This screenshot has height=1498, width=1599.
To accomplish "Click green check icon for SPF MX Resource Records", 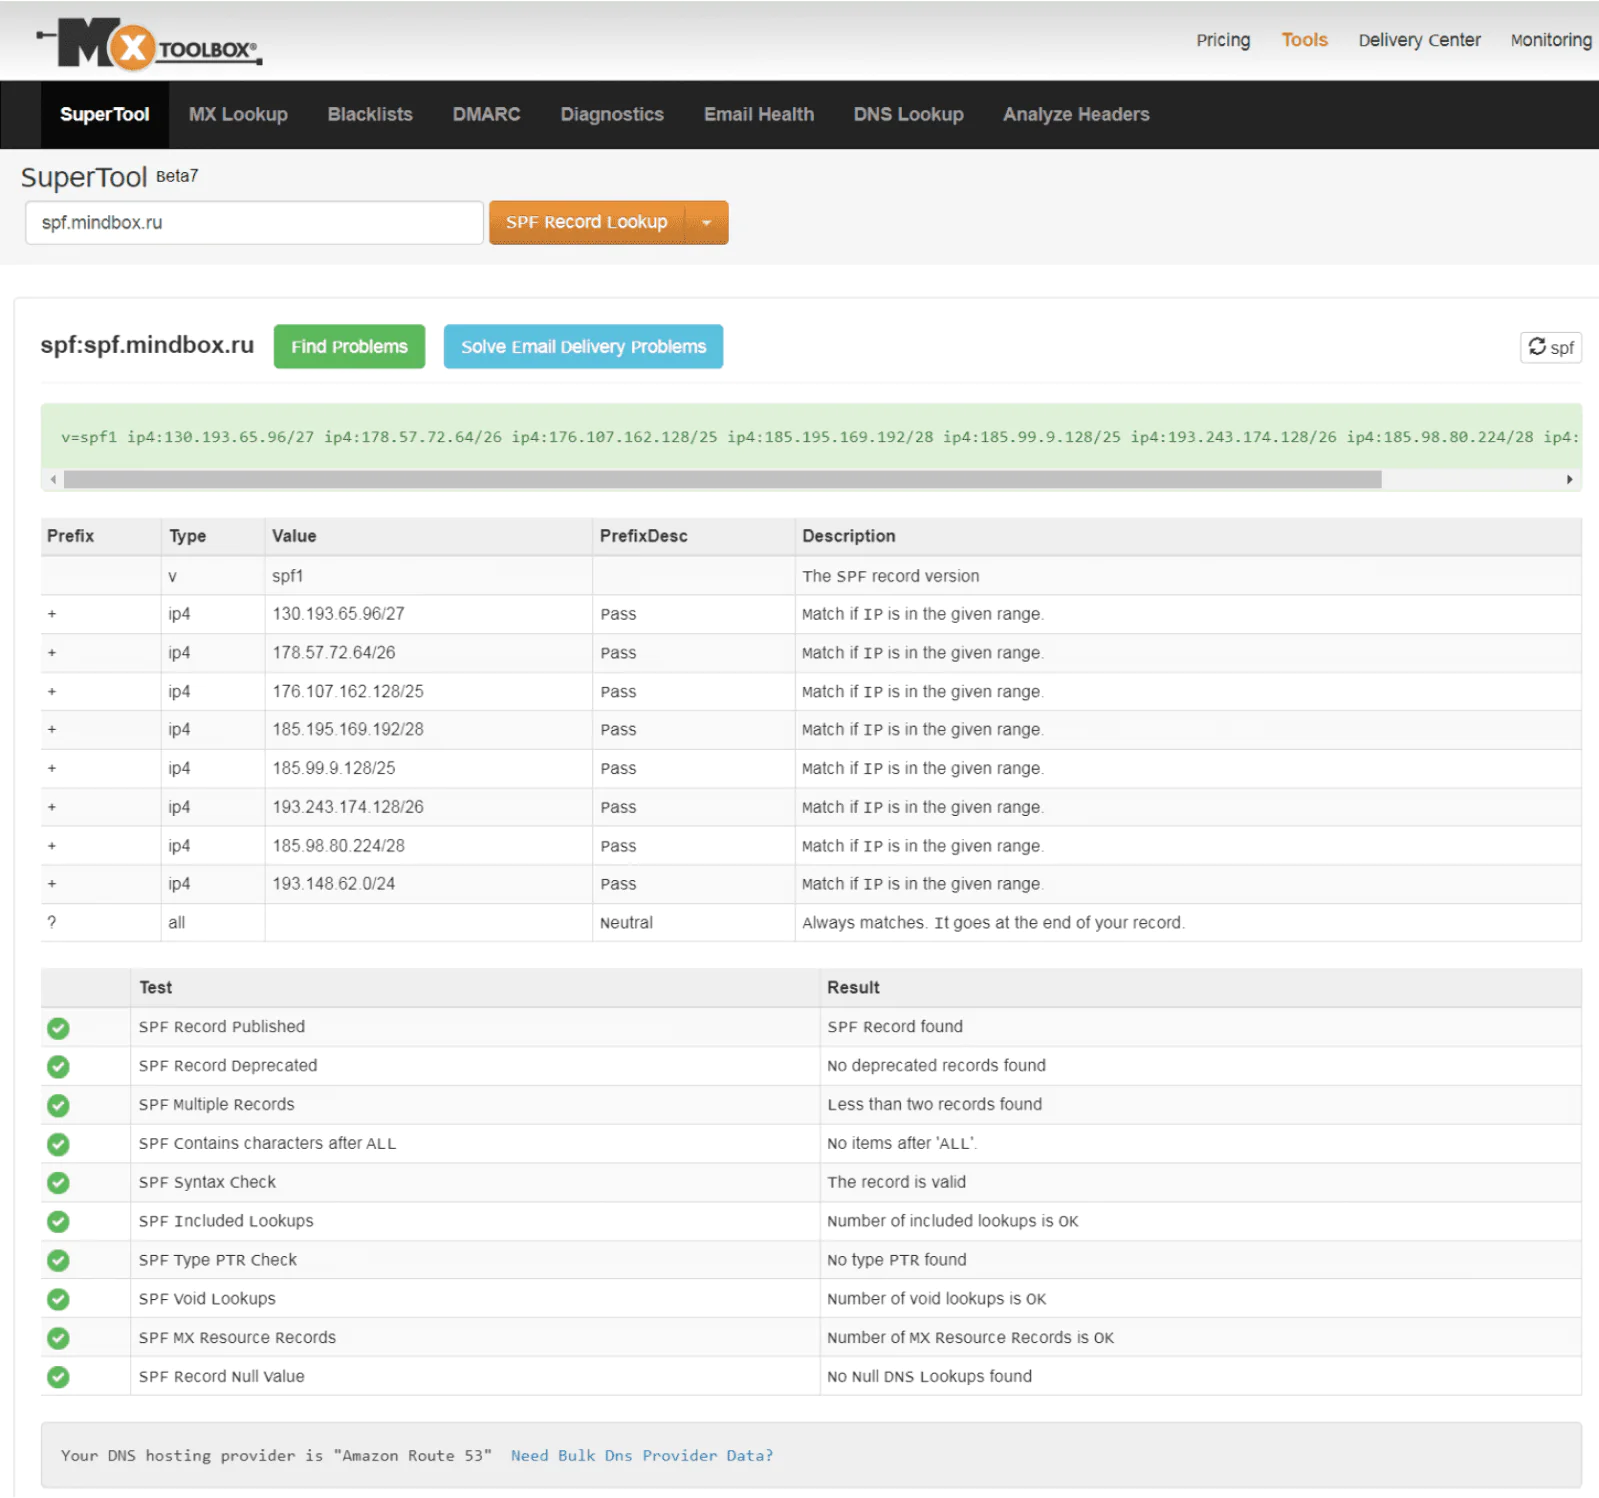I will pos(58,1338).
